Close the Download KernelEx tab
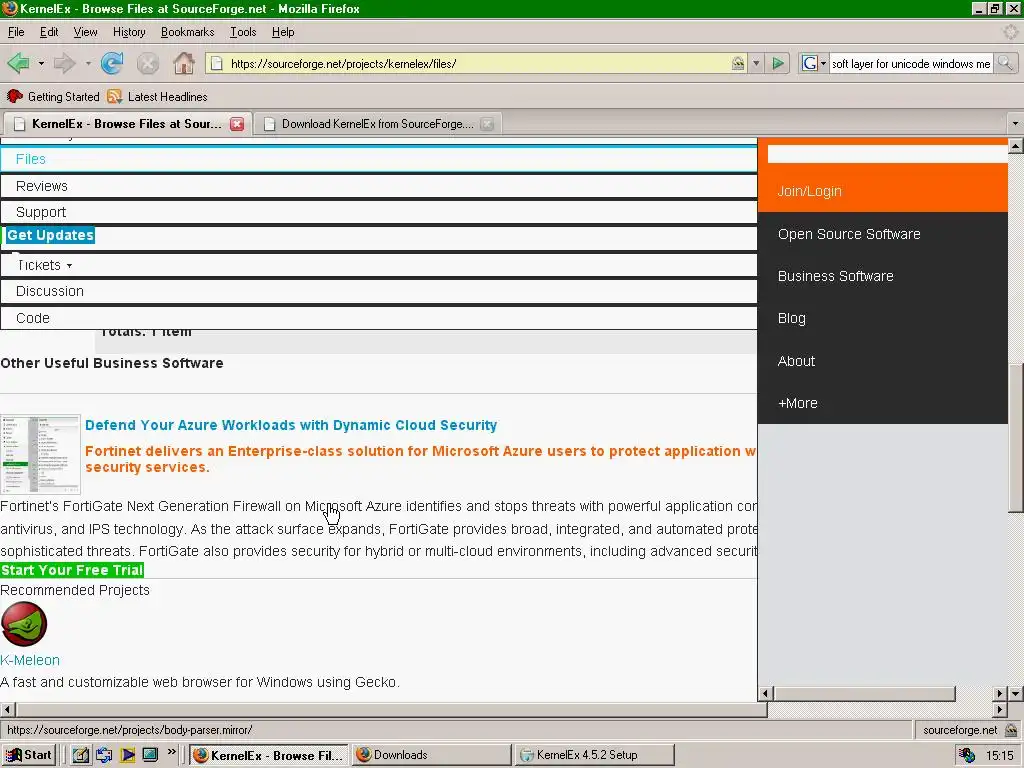The width and height of the screenshot is (1024, 768). point(487,124)
